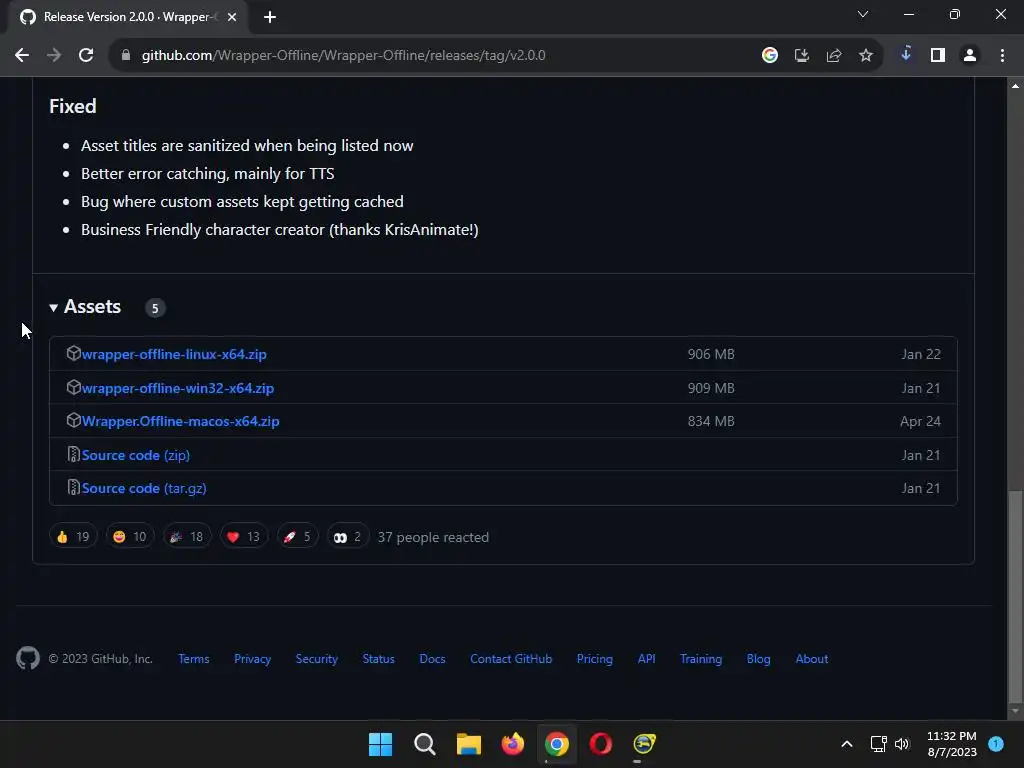Download wrapper-offline-win32-x64.zip

(x=178, y=388)
